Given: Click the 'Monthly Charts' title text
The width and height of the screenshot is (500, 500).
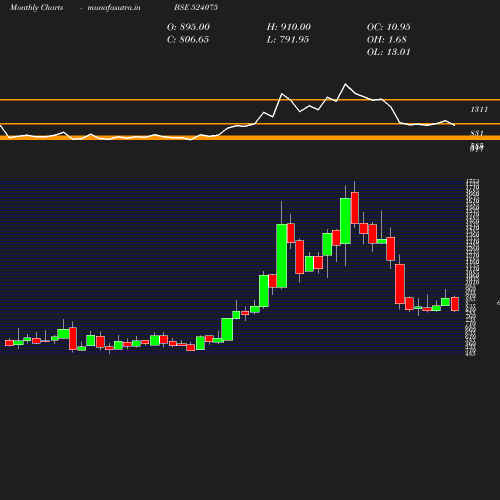Looking at the screenshot, I should click(36, 8).
